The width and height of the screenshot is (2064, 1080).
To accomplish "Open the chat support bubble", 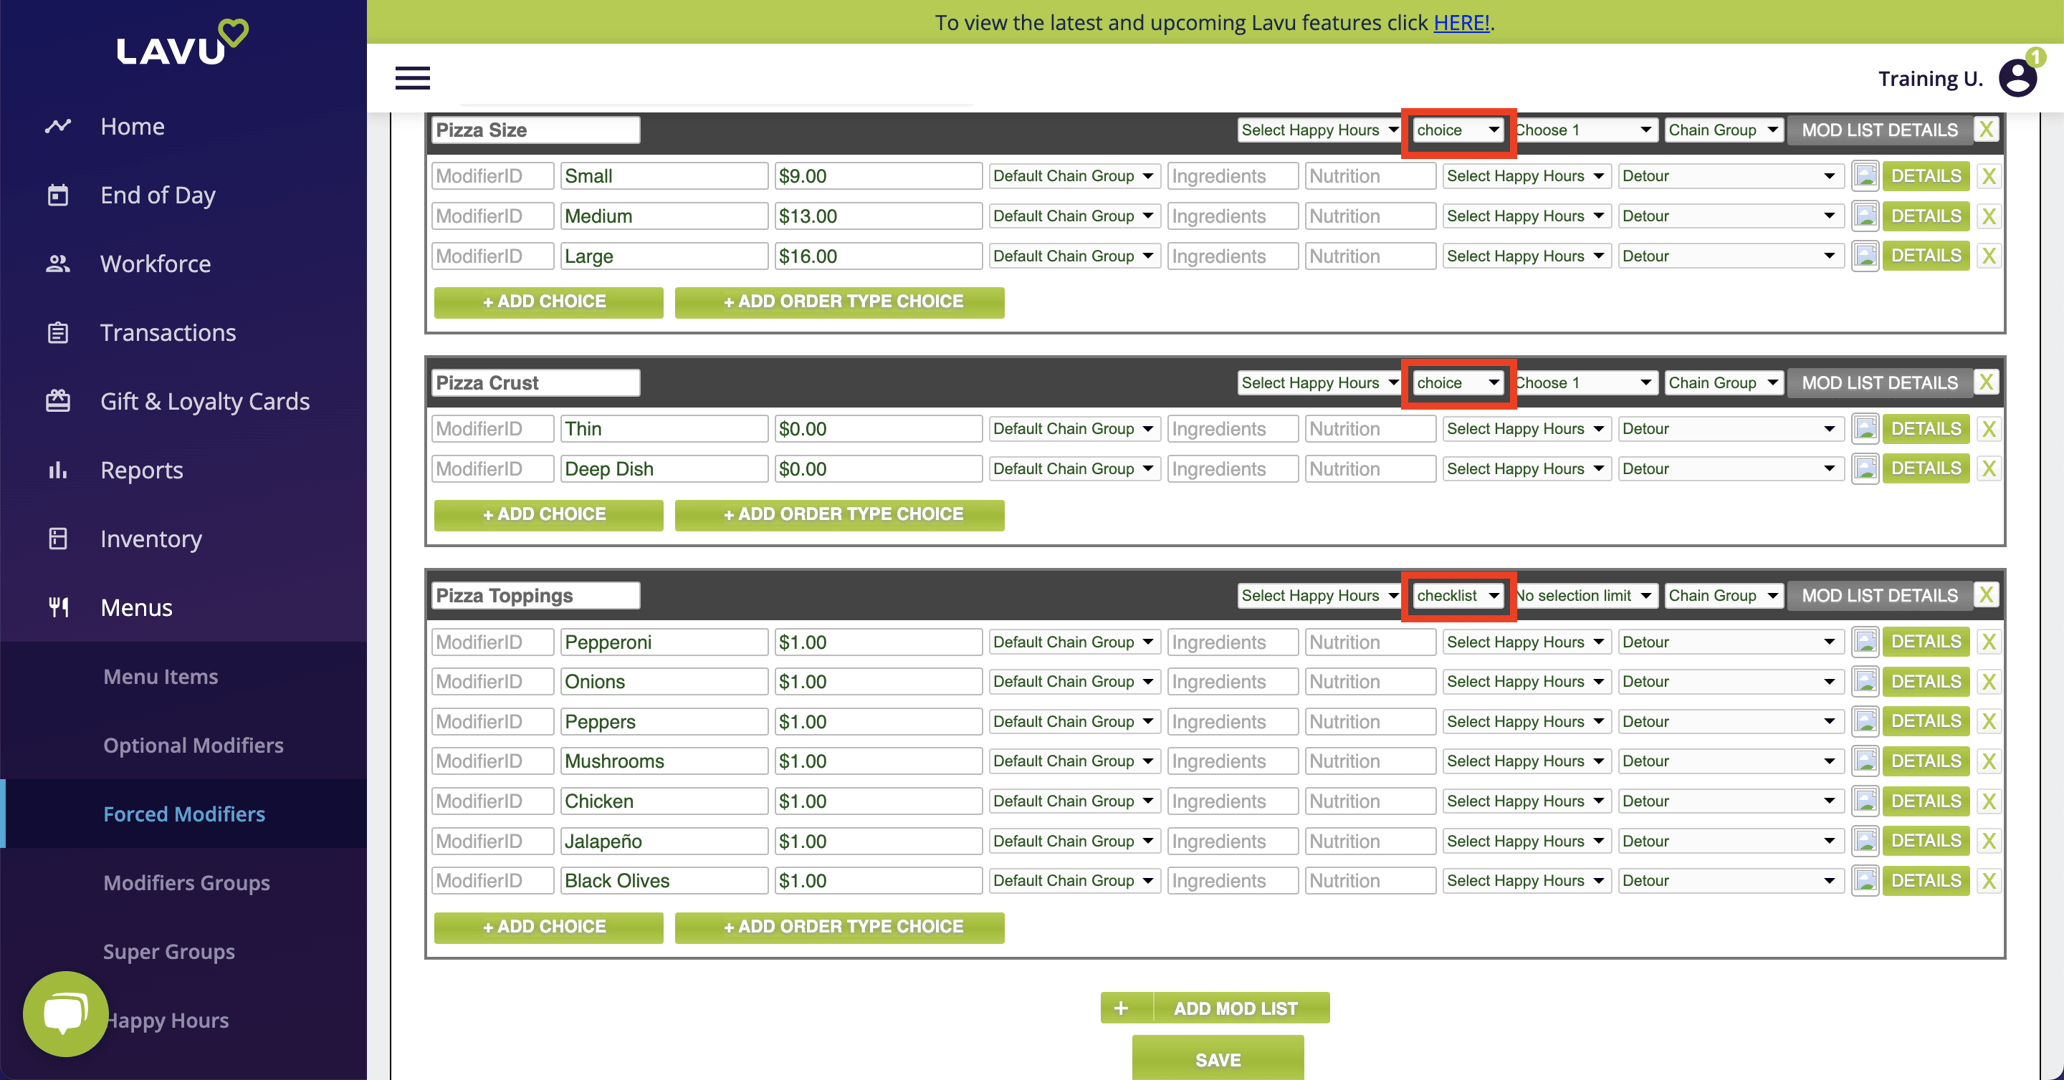I will point(65,1013).
